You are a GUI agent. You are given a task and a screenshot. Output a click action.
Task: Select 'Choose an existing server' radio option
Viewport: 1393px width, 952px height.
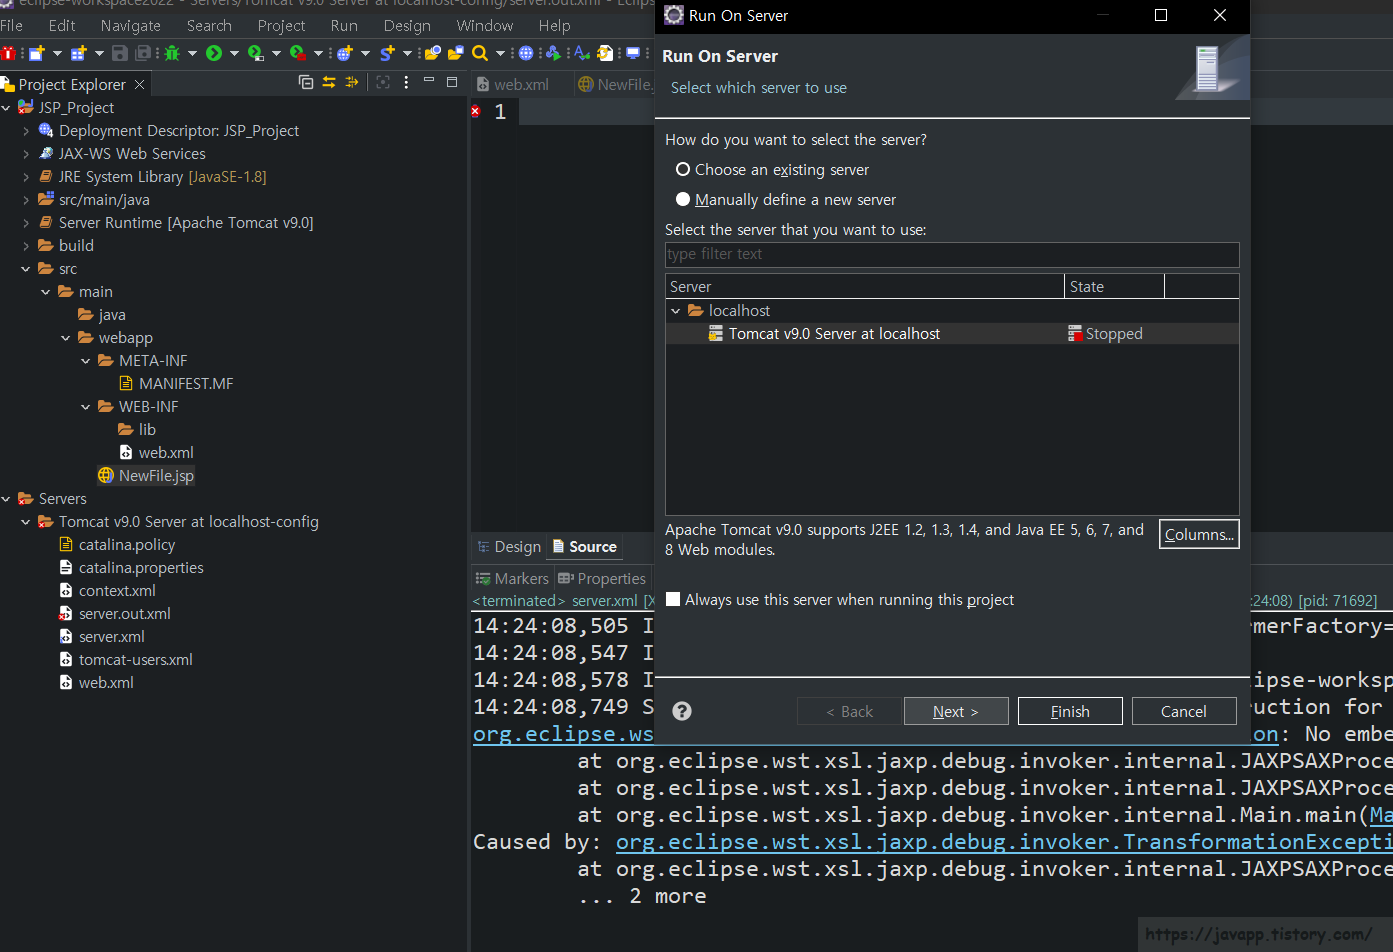683,170
